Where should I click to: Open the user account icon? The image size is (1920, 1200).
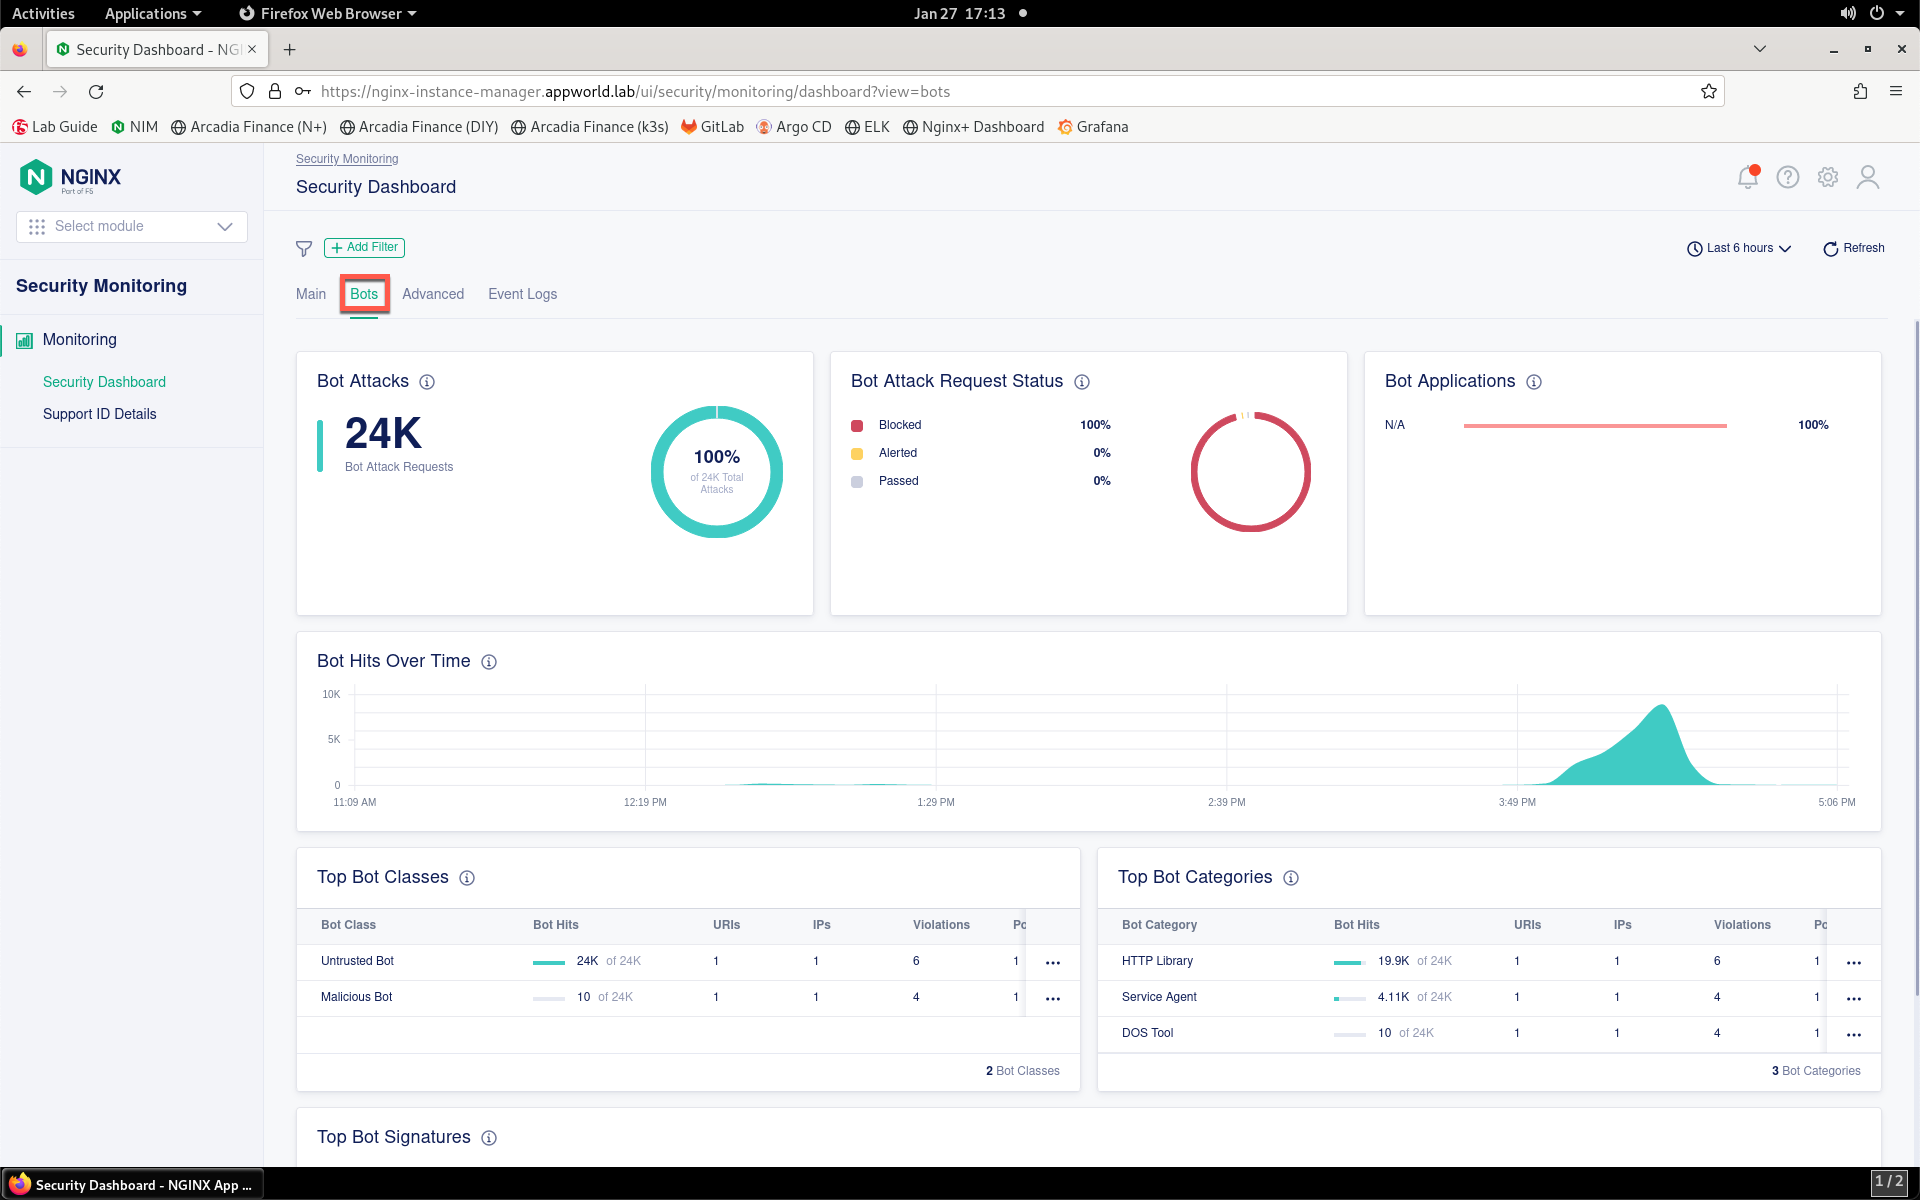pos(1867,177)
